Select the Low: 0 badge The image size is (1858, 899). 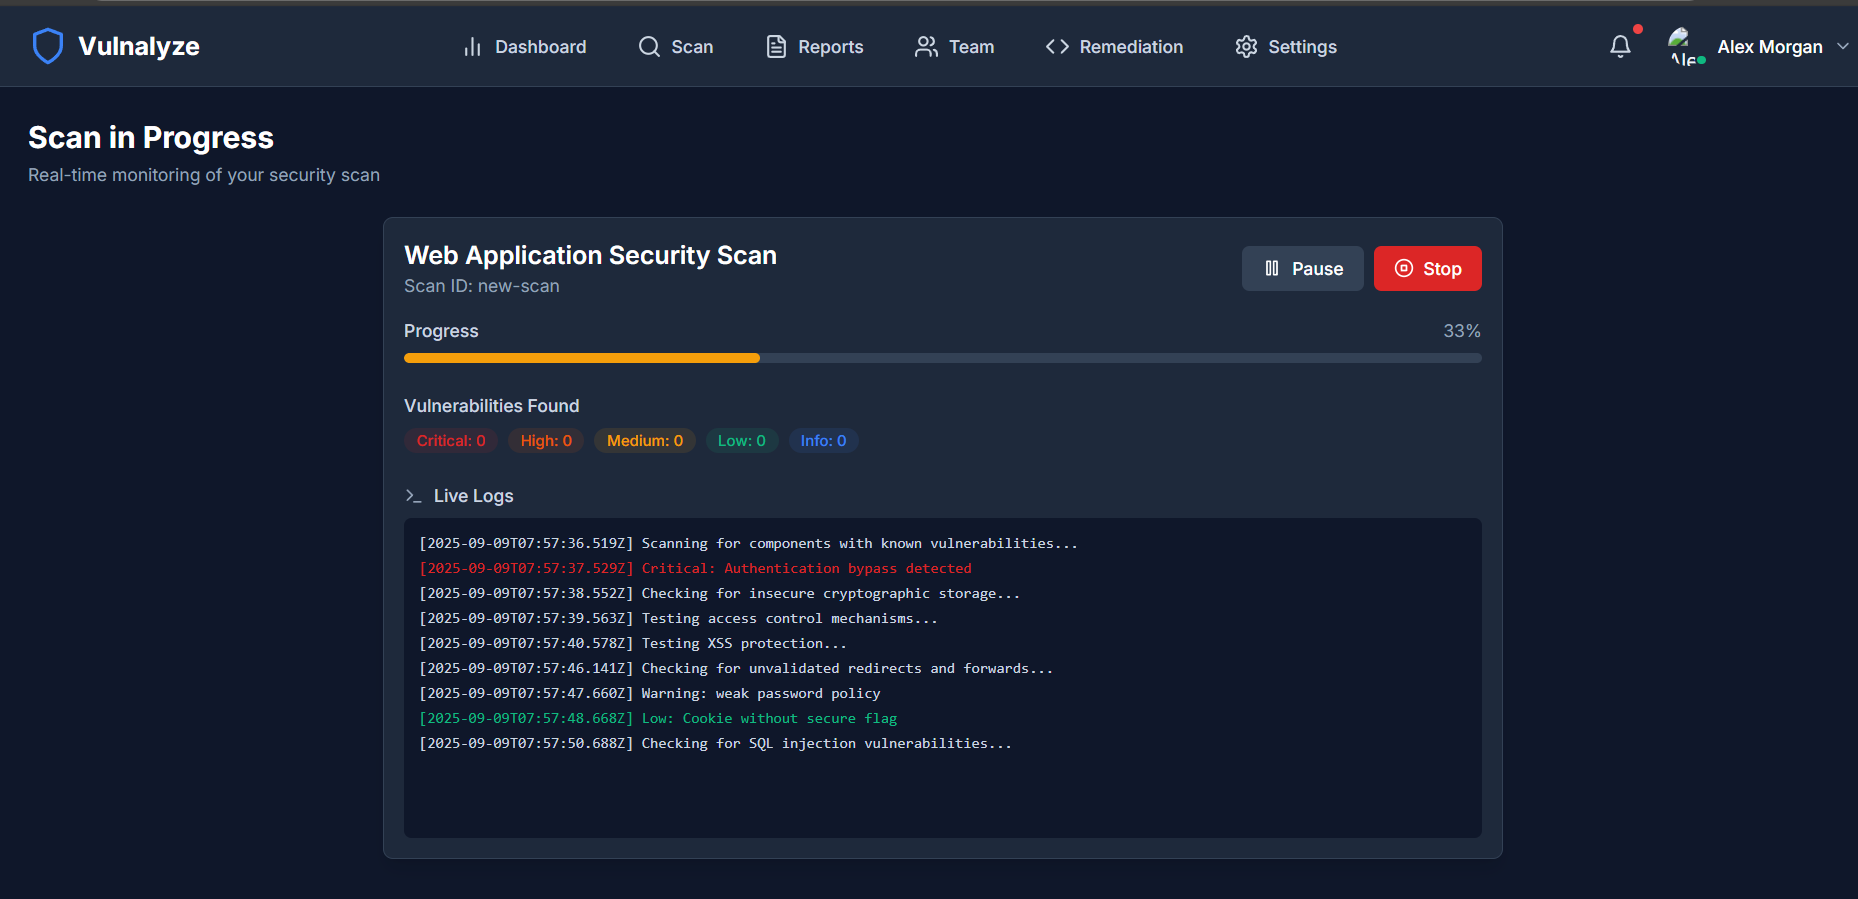coord(742,441)
